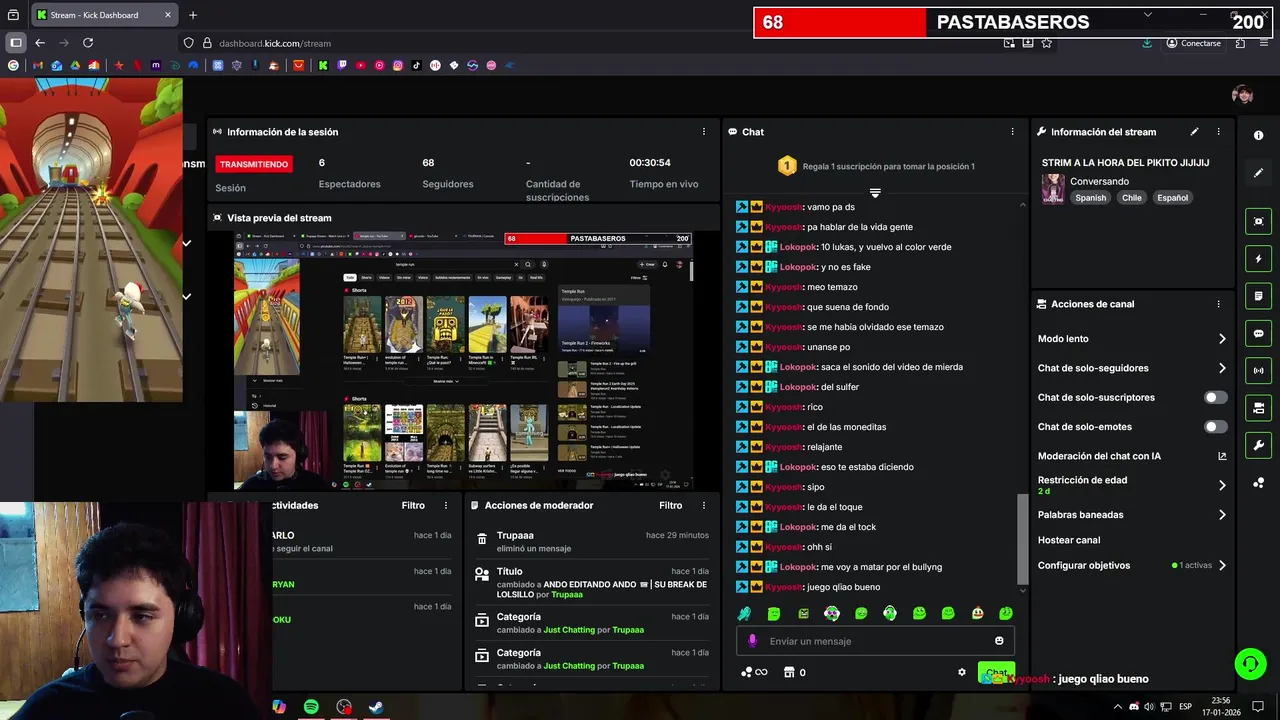Click the pencil icon in right sidebar

pos(1258,173)
